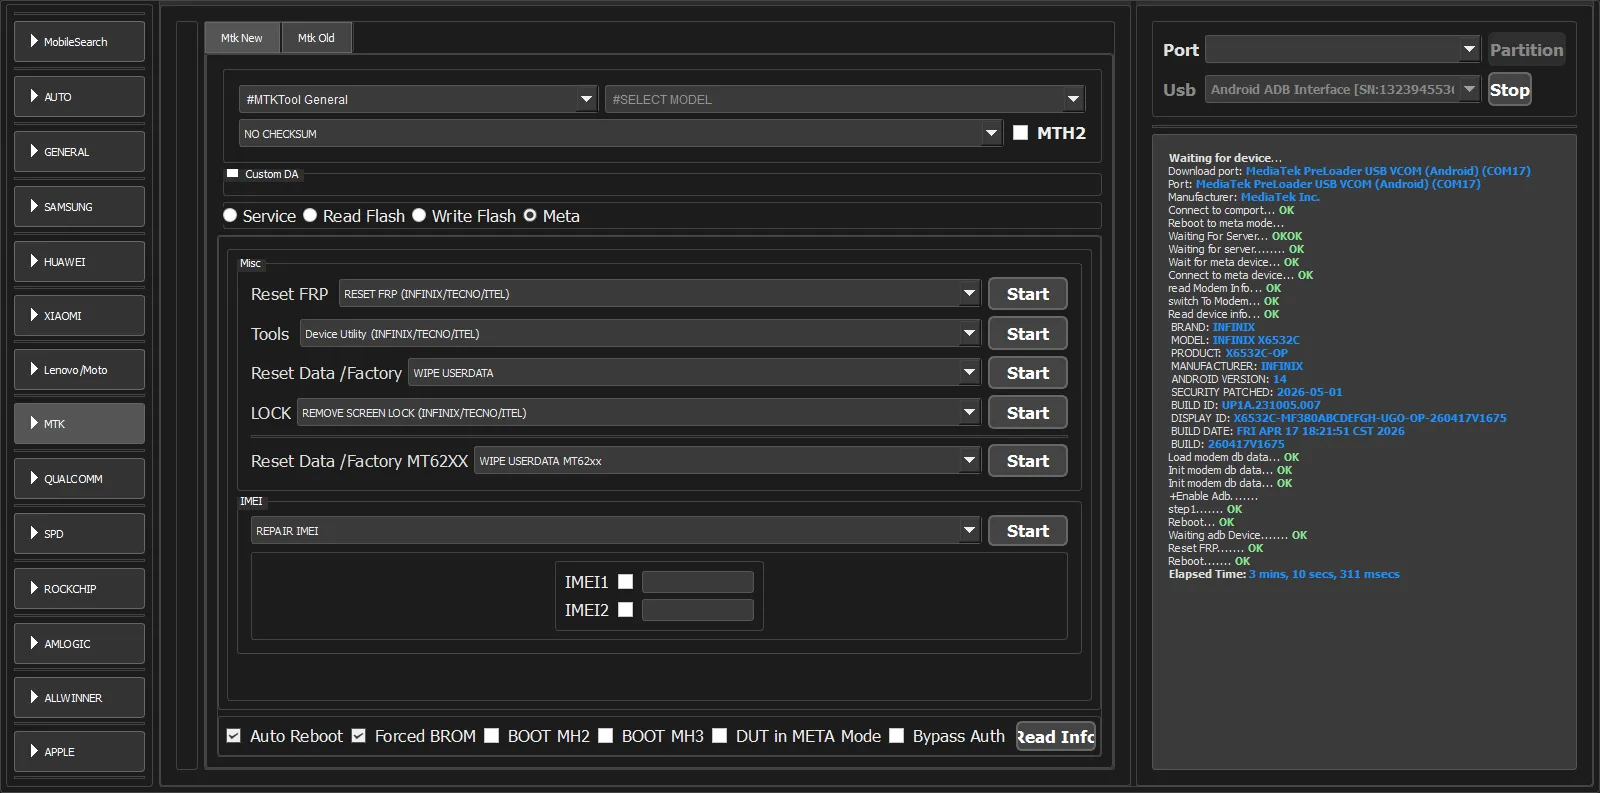Viewport: 1600px width, 793px height.
Task: Enable the Bypass Auth checkbox
Action: (x=897, y=736)
